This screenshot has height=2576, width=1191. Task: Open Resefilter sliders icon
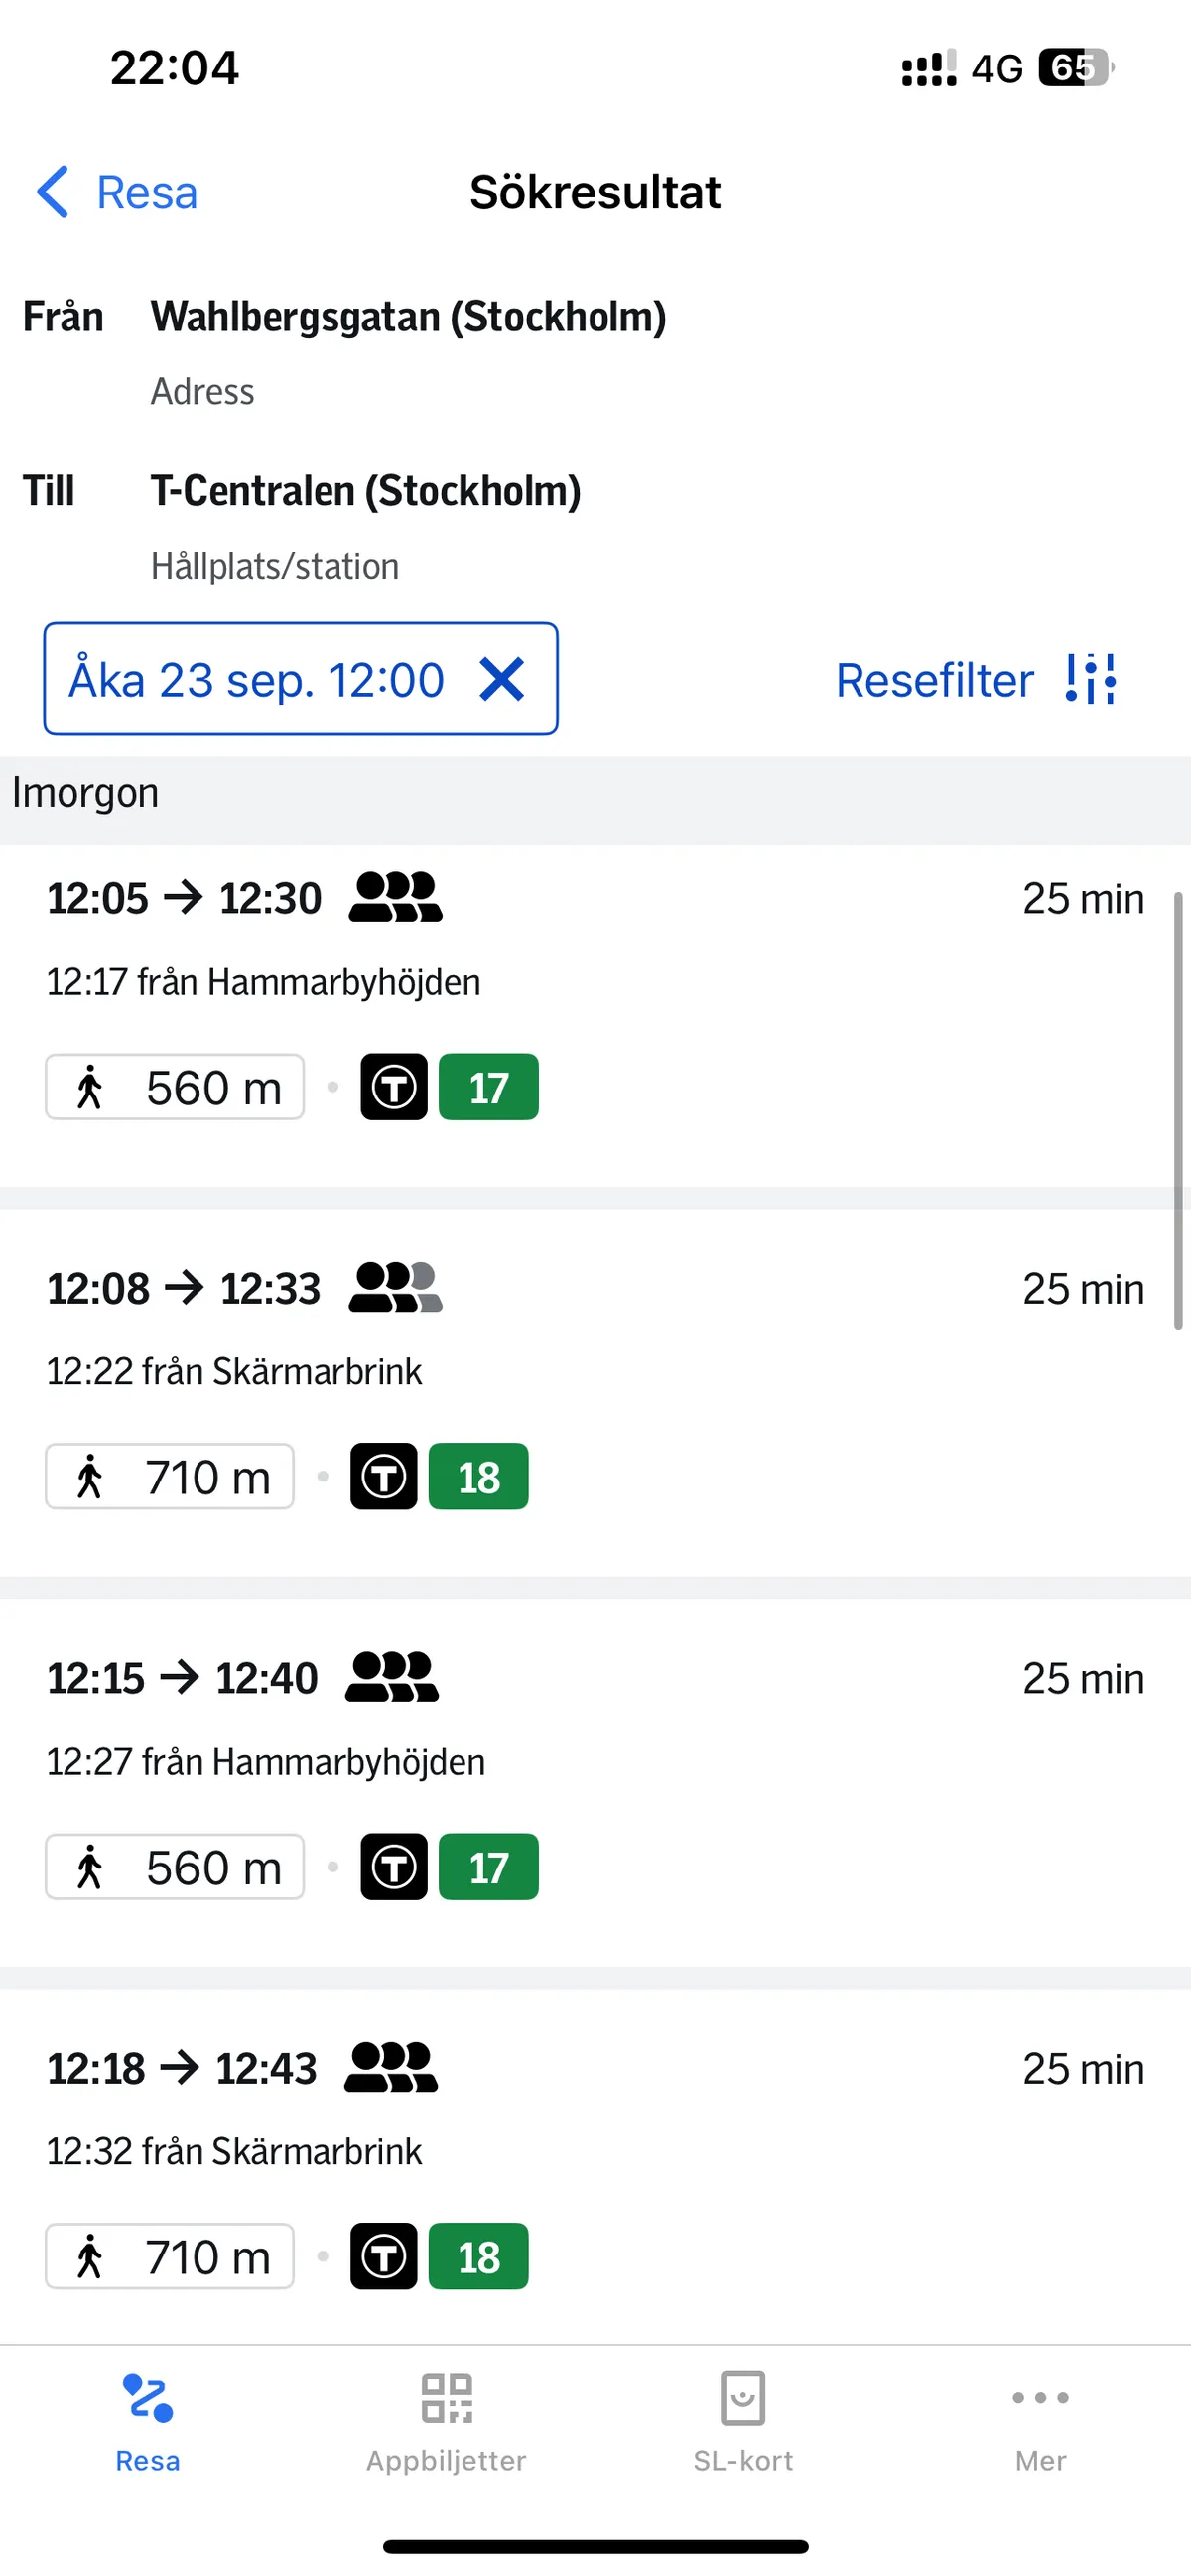pos(1091,680)
